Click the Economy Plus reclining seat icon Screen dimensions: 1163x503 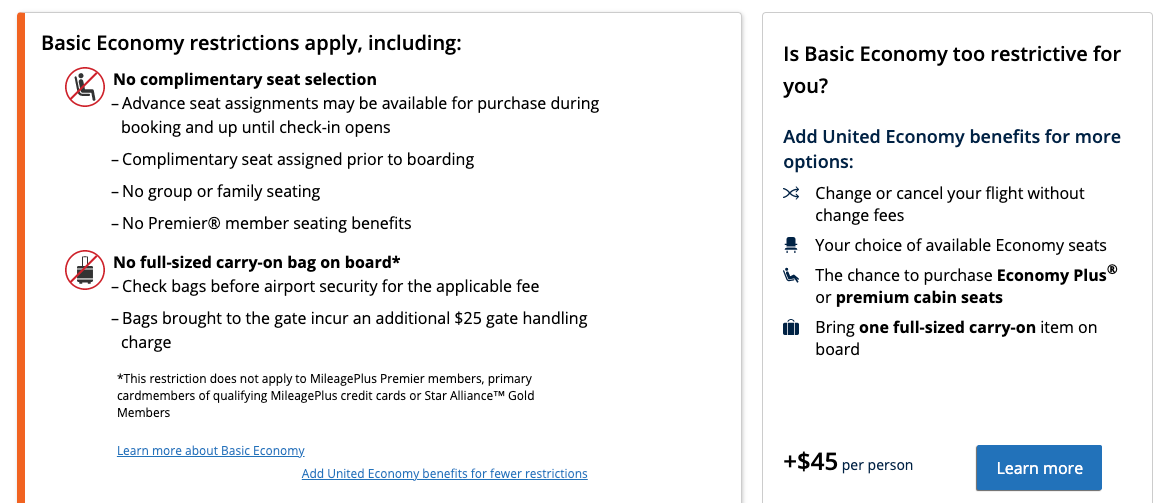[x=791, y=275]
